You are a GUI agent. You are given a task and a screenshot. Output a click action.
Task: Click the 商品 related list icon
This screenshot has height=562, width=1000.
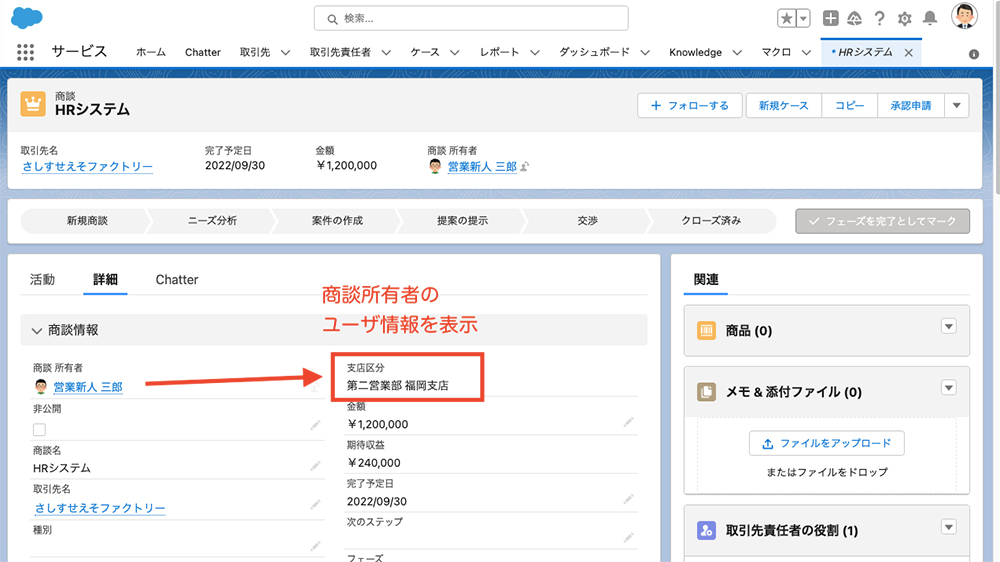pyautogui.click(x=706, y=330)
